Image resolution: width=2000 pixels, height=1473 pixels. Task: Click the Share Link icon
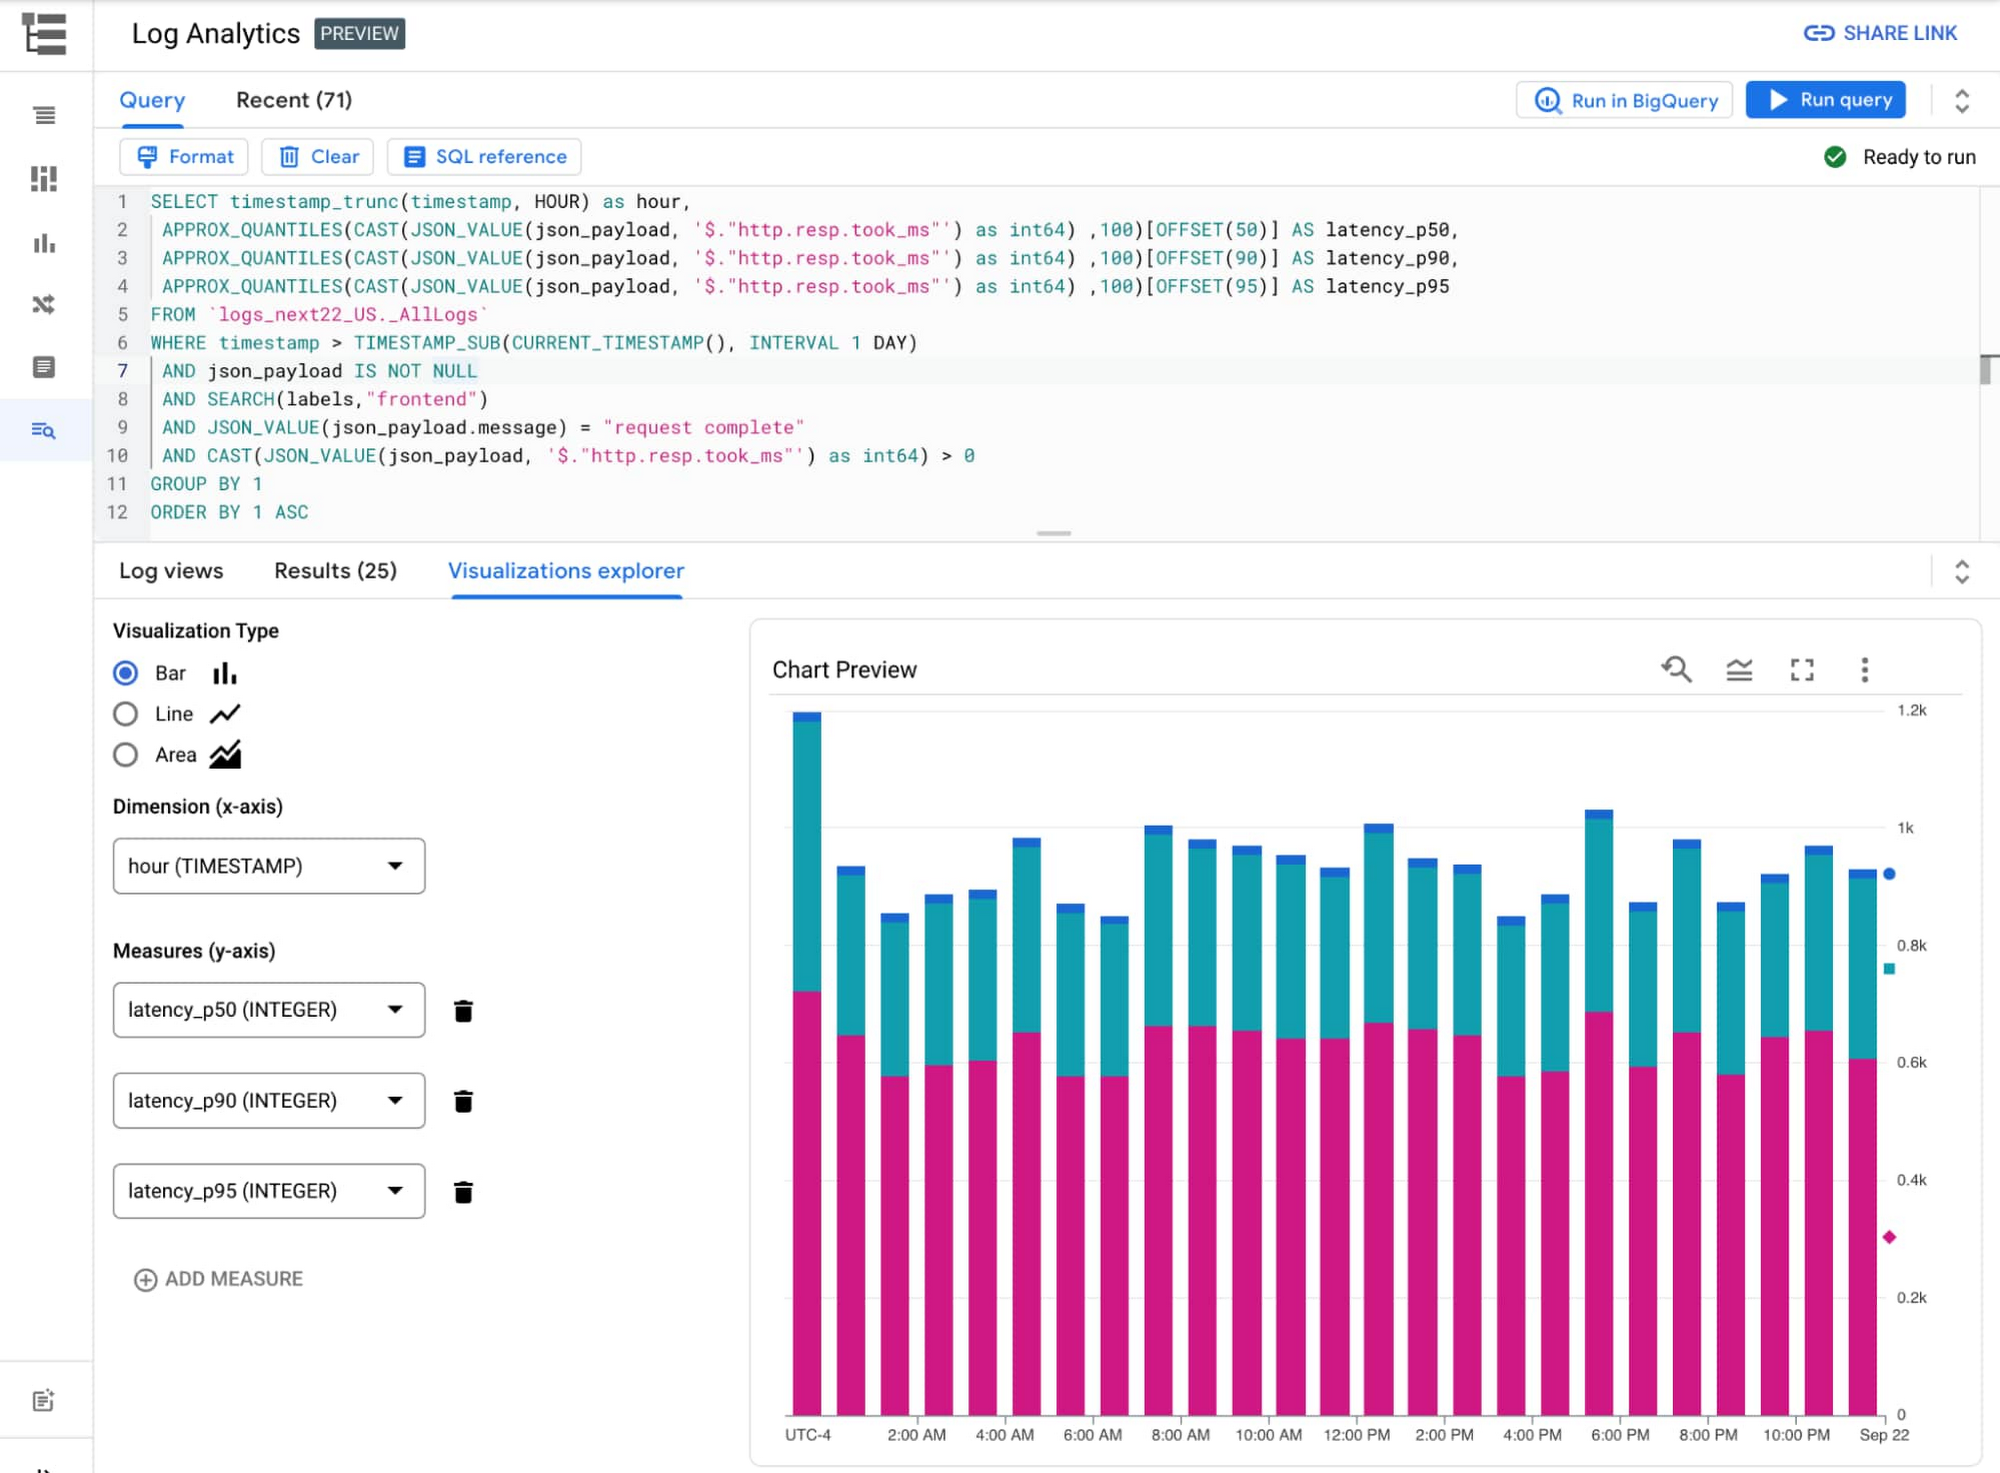[1820, 33]
